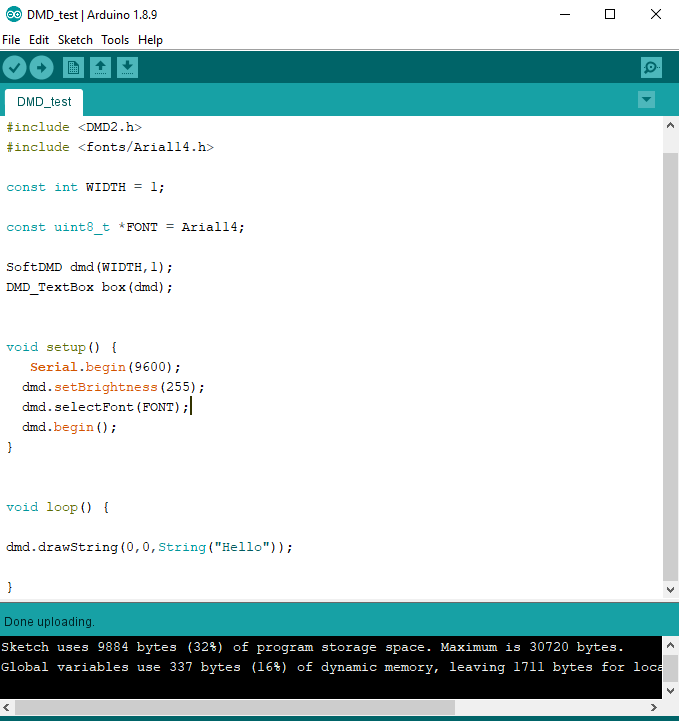The width and height of the screenshot is (679, 721).
Task: Create a new sketch with New icon
Action: click(73, 68)
